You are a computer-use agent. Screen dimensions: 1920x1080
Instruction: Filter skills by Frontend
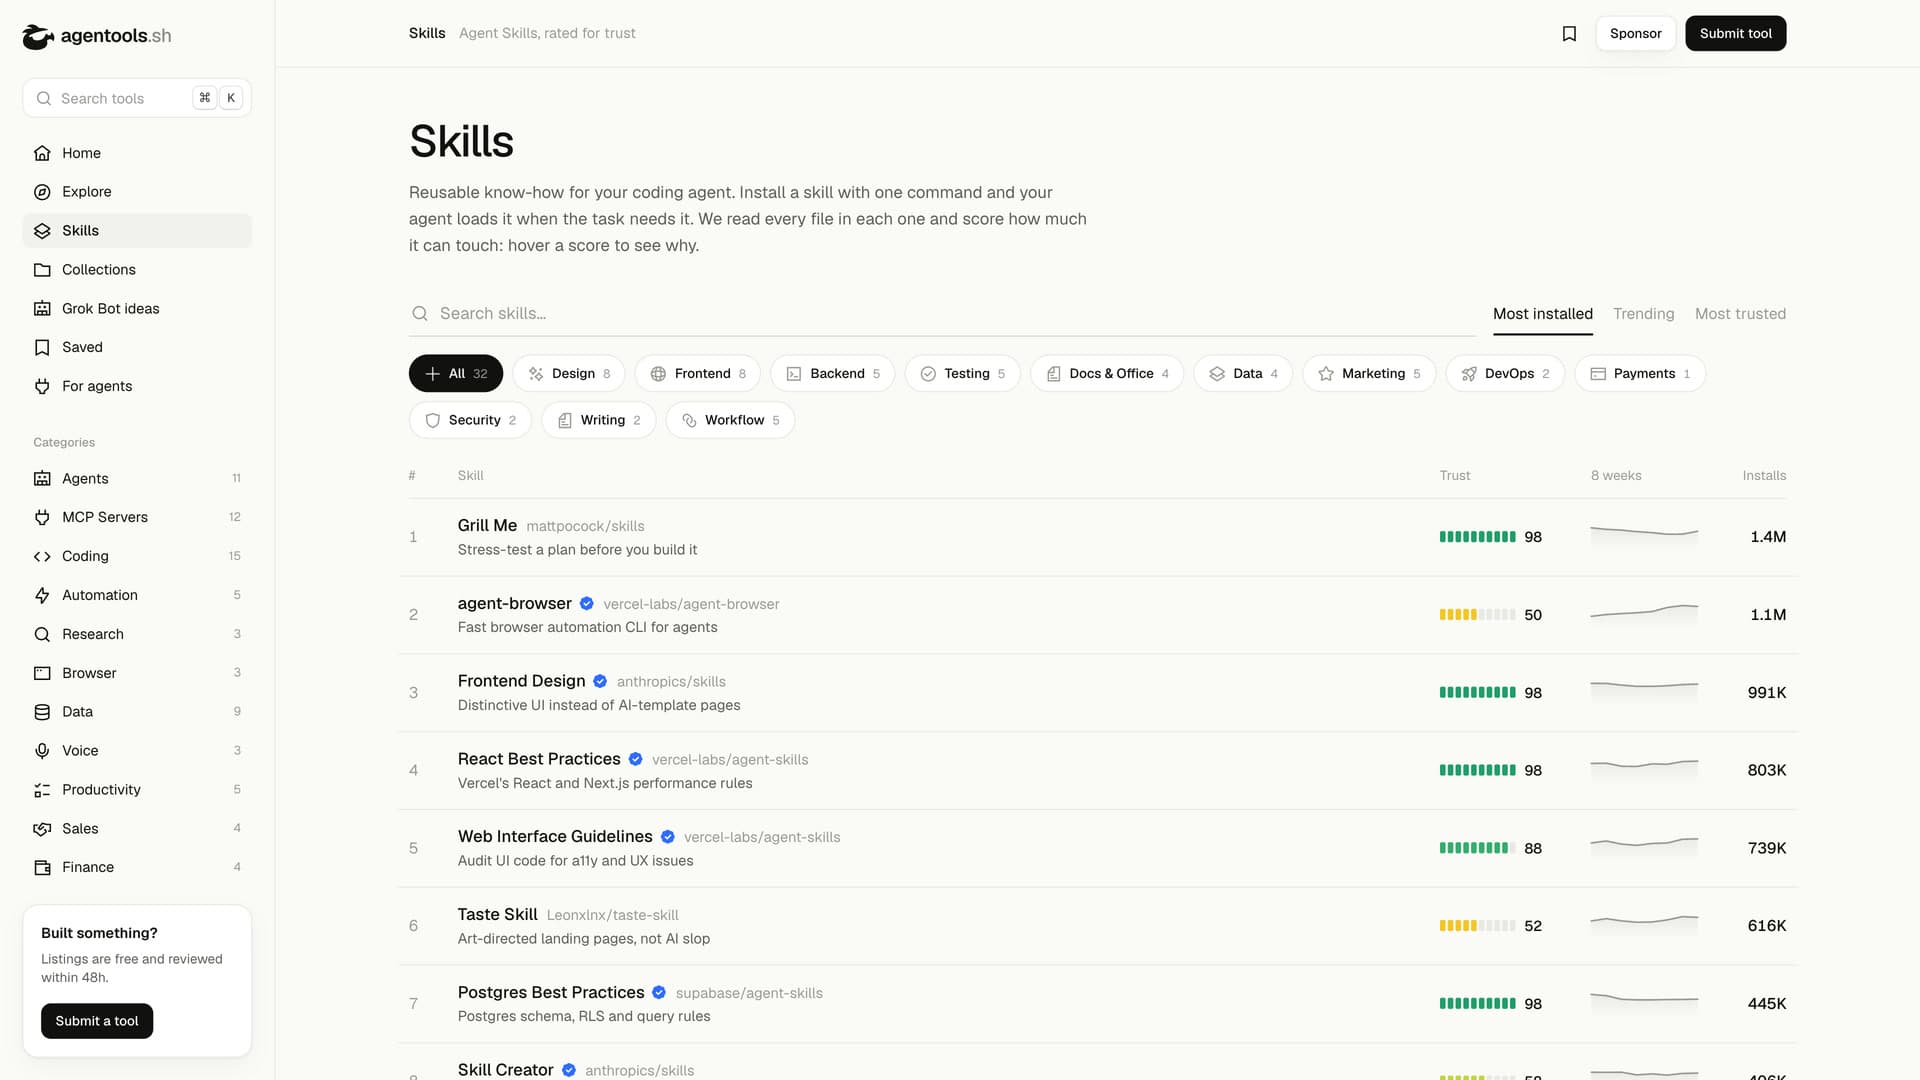pyautogui.click(x=698, y=373)
